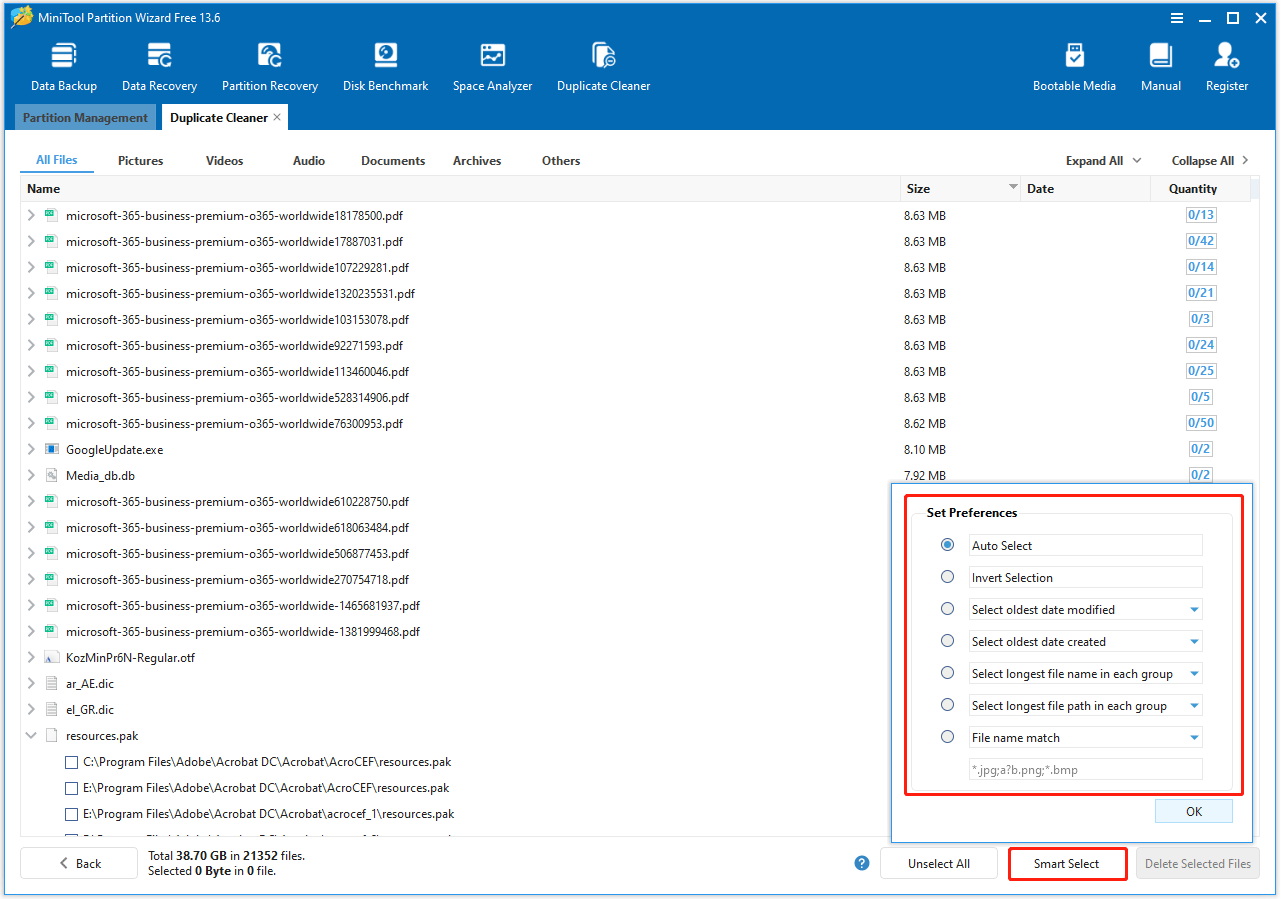Expand the GoogleUpdate.exe group
1281x899 pixels.
[x=30, y=449]
